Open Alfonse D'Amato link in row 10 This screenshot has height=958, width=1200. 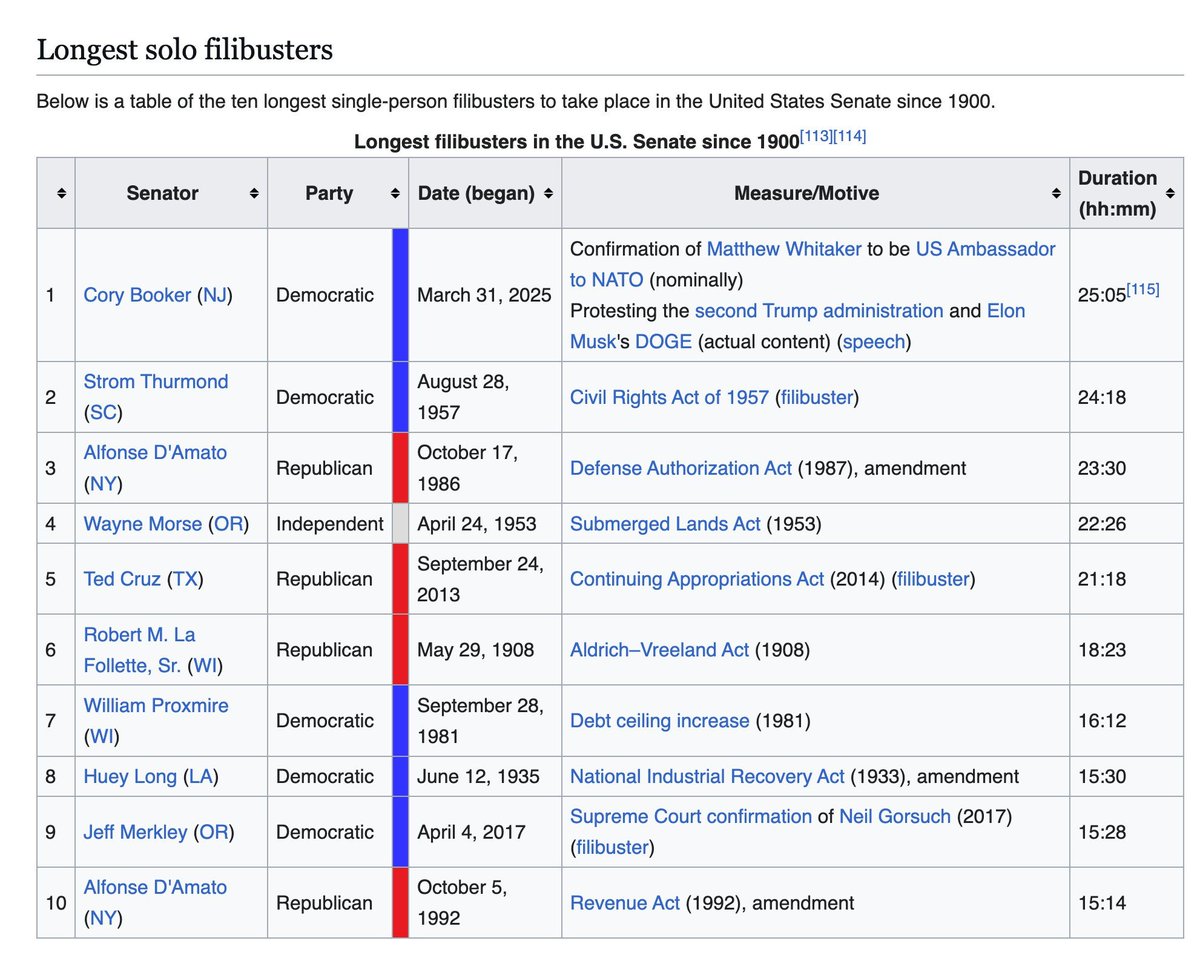(155, 888)
